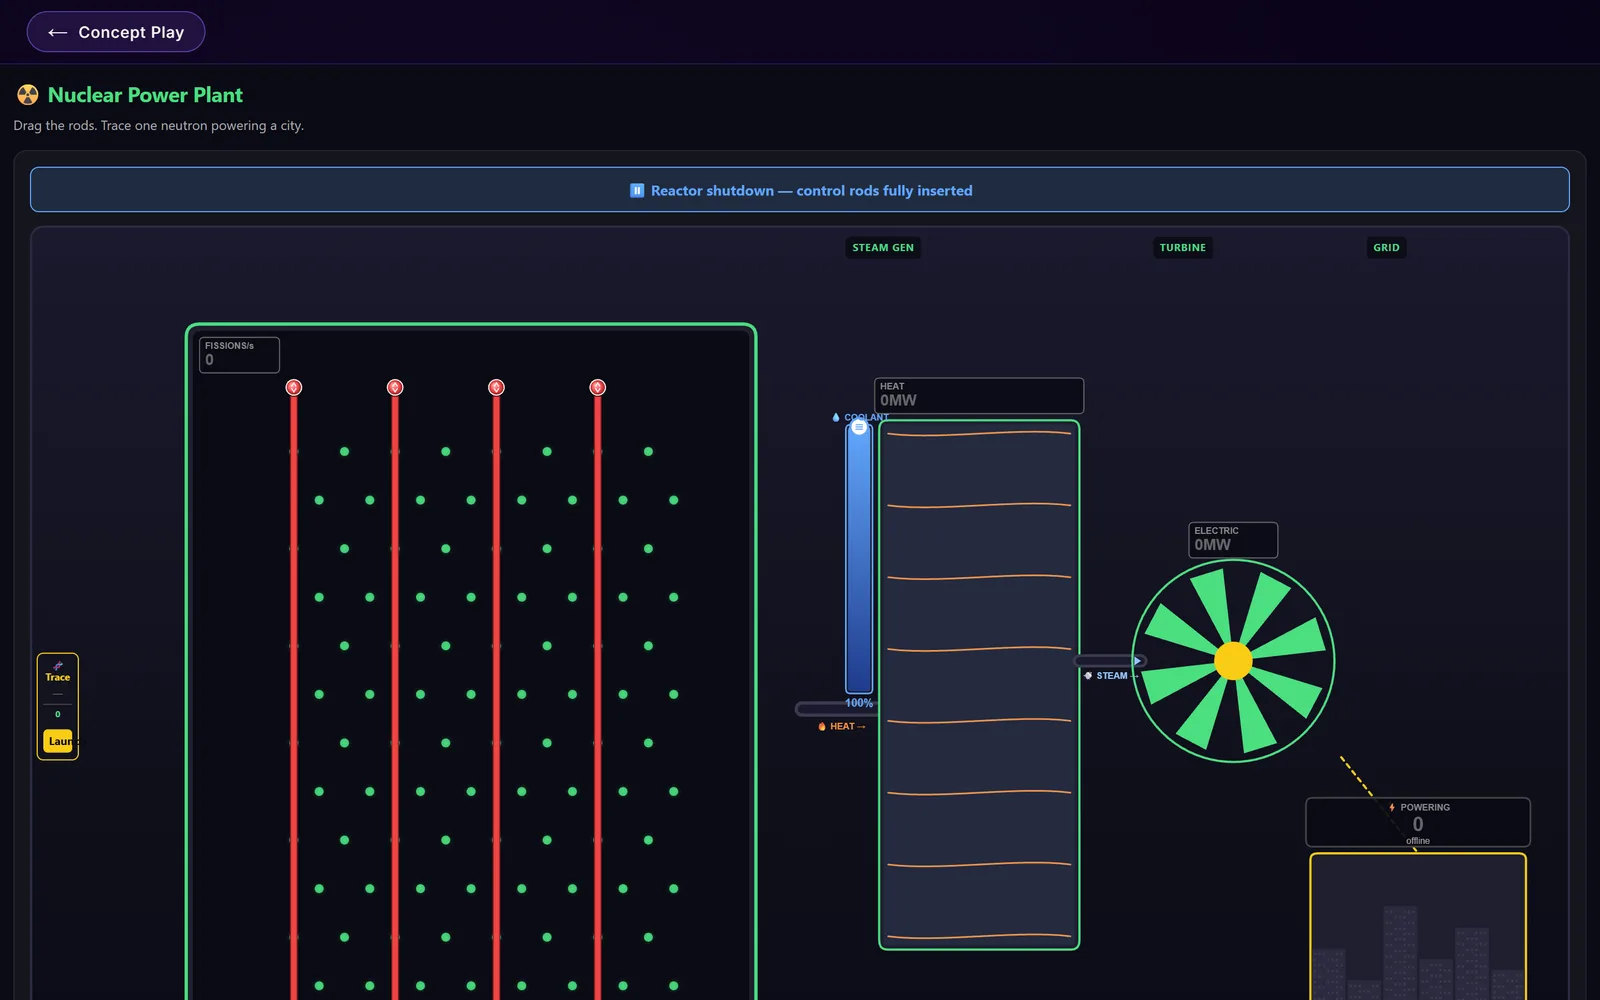
Task: Click the first control rod's red handle
Action: click(x=294, y=387)
